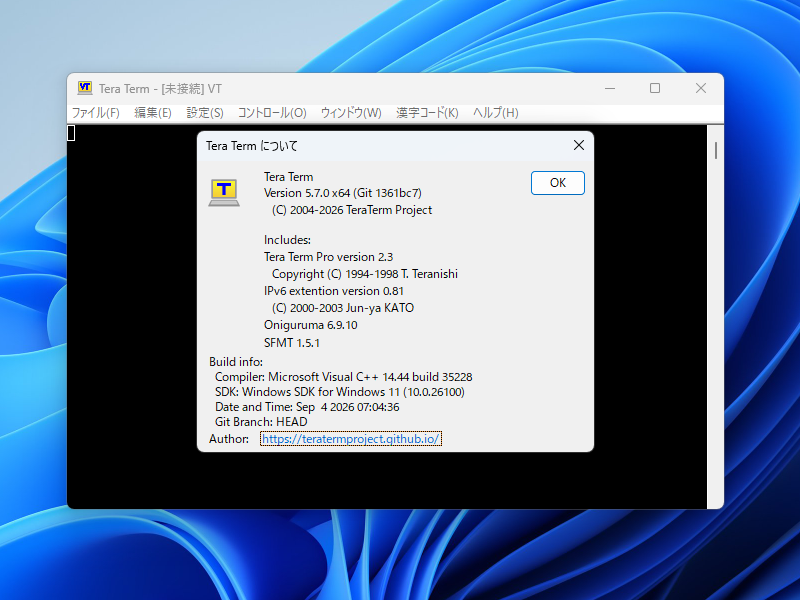Click the "IPv6 extention version 0.81" line
The image size is (800, 600).
(x=334, y=291)
